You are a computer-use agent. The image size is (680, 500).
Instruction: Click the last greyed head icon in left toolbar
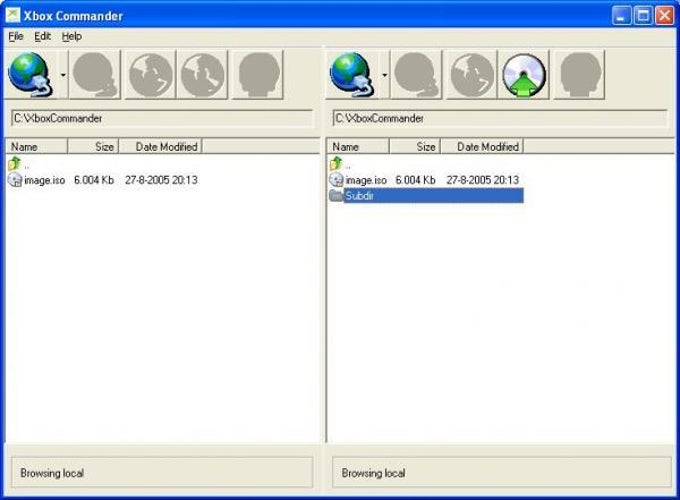(258, 75)
